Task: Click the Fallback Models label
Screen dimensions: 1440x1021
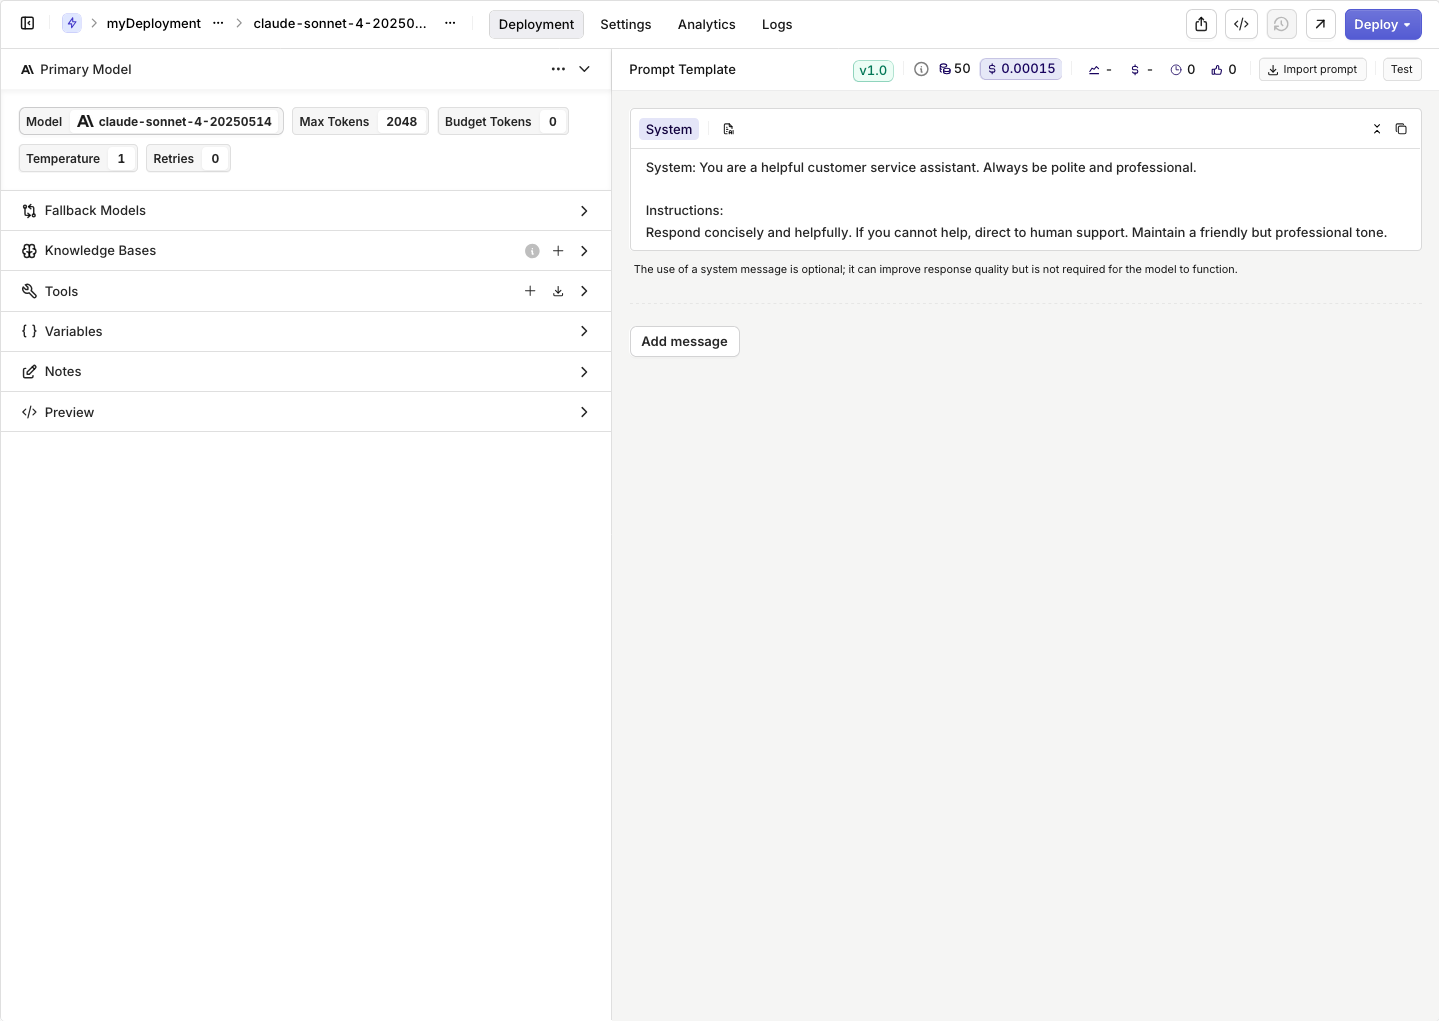Action: (95, 211)
